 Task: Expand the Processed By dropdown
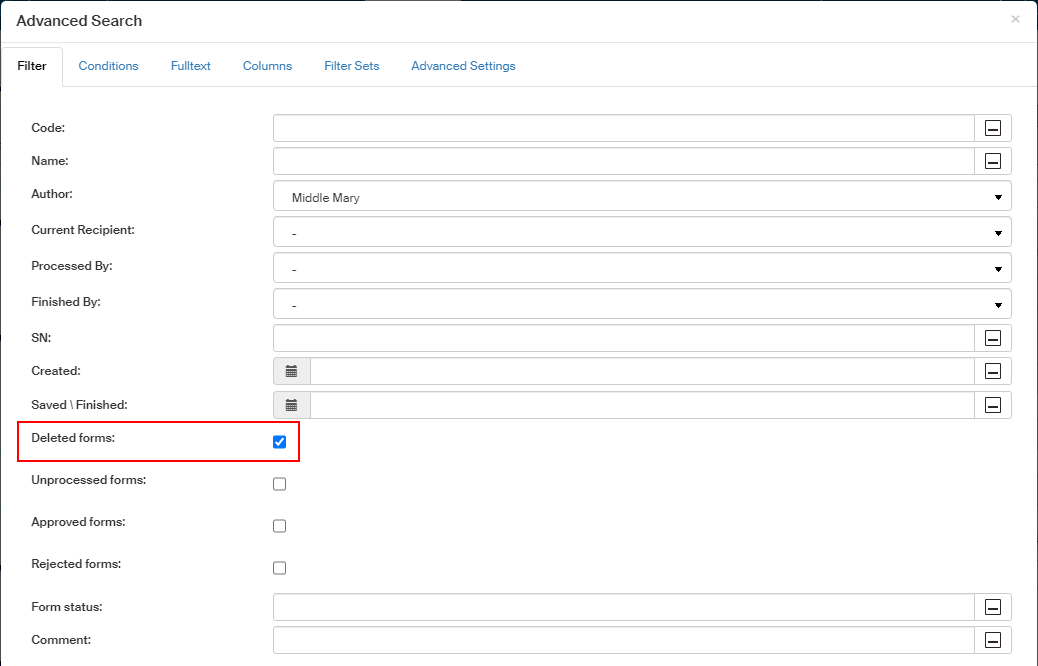[642, 268]
